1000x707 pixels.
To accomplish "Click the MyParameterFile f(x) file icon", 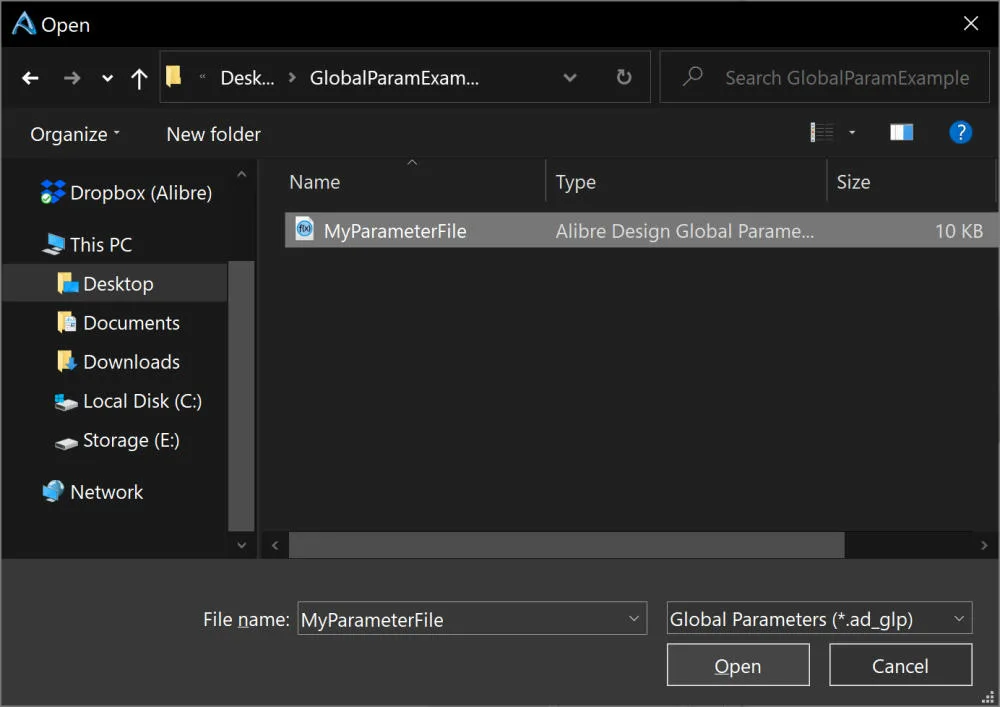I will (304, 228).
